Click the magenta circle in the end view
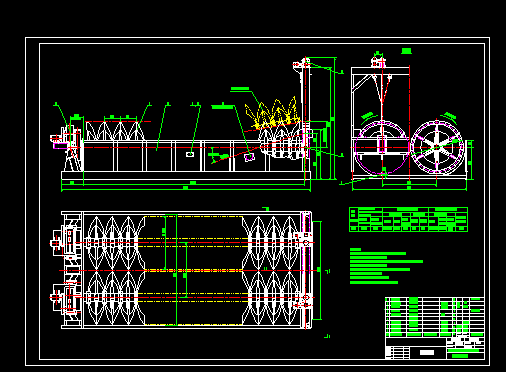Image resolution: width=506 pixels, height=372 pixels. point(382,148)
